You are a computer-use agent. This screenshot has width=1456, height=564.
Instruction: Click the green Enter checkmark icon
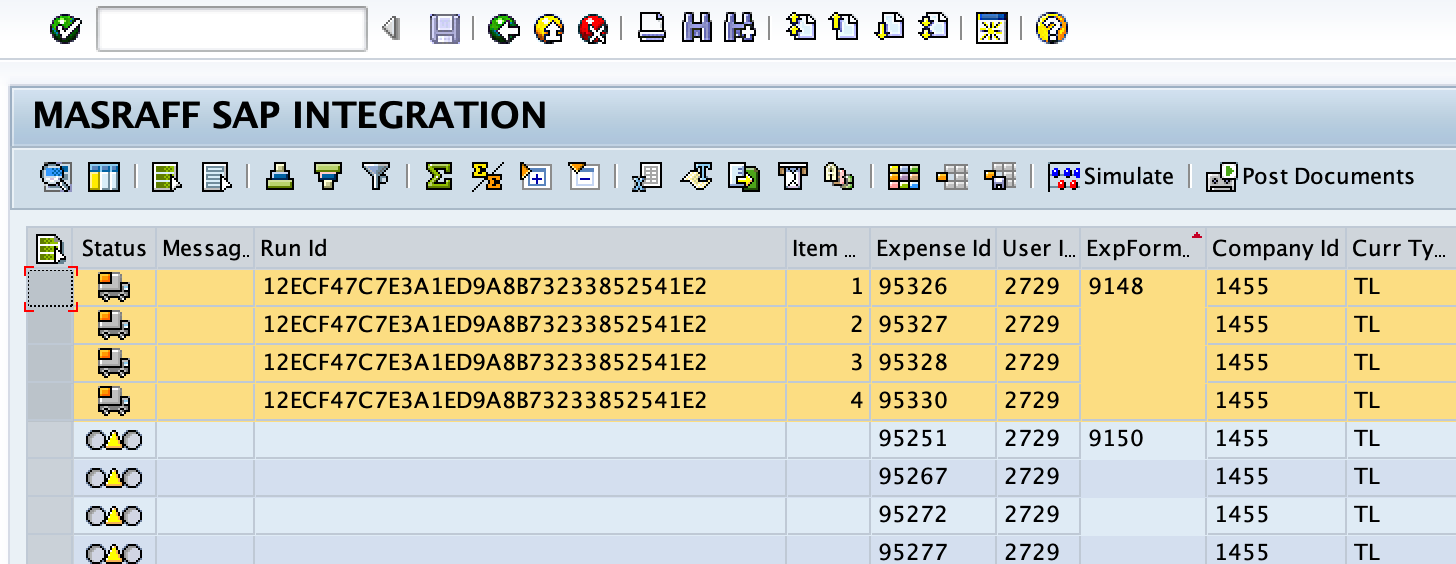point(66,29)
